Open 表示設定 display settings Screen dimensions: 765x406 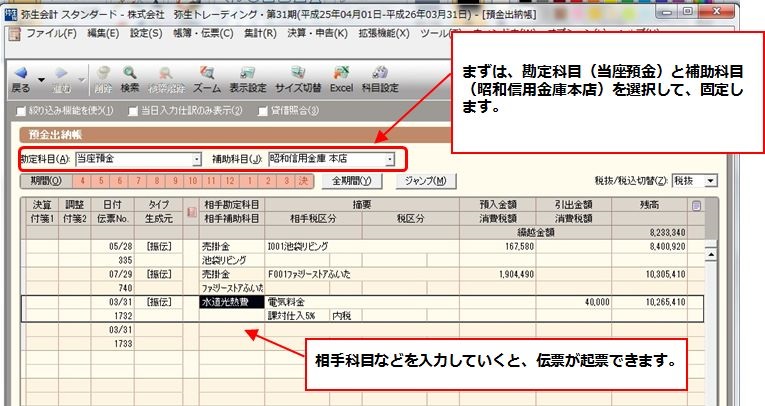(x=248, y=73)
